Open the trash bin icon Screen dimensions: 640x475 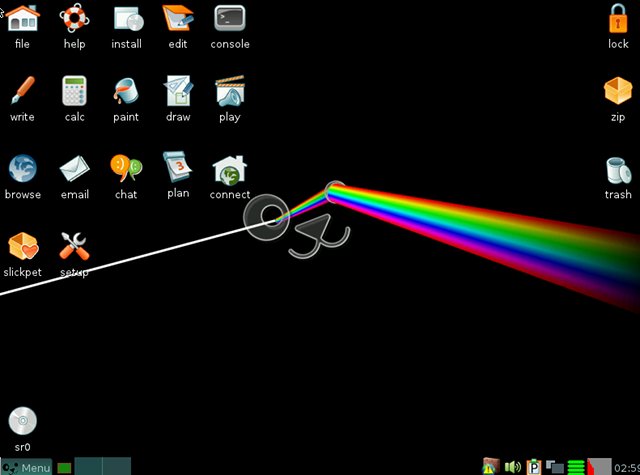click(618, 171)
